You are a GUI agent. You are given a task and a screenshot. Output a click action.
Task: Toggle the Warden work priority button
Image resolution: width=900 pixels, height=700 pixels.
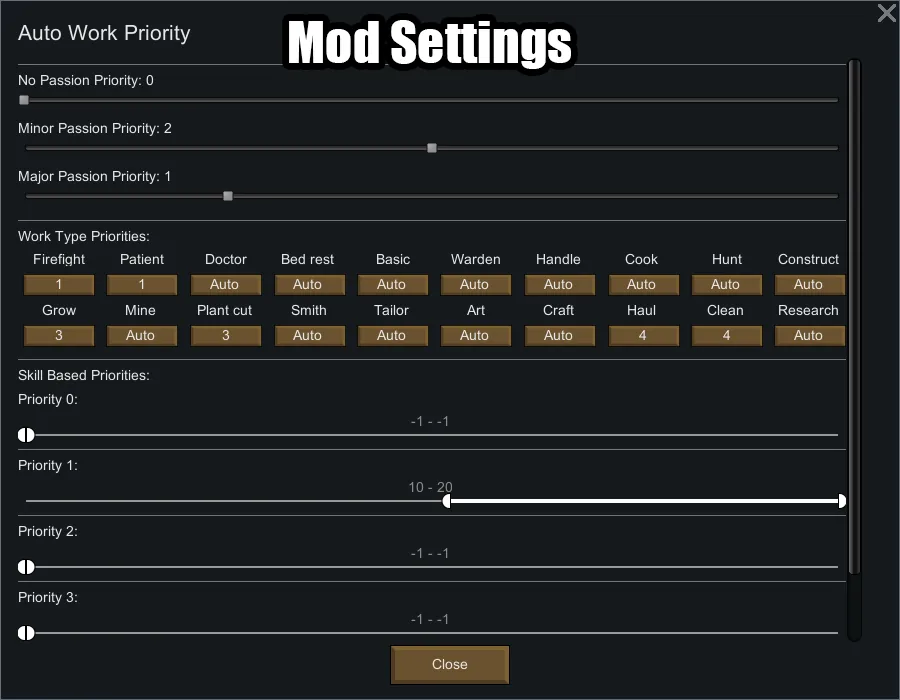pyautogui.click(x=475, y=284)
